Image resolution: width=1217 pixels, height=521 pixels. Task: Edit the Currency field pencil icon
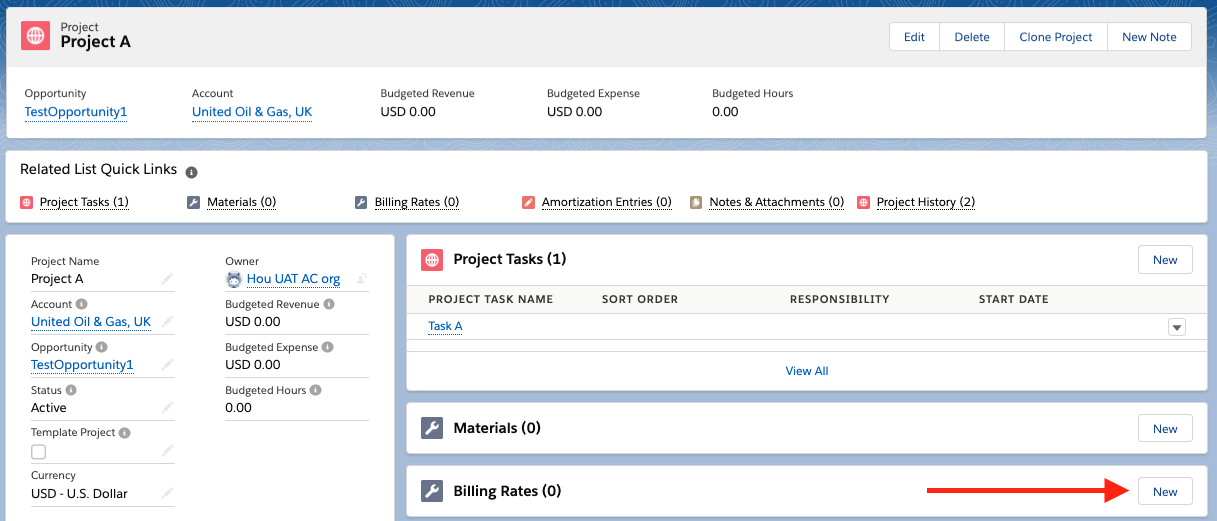(167, 493)
